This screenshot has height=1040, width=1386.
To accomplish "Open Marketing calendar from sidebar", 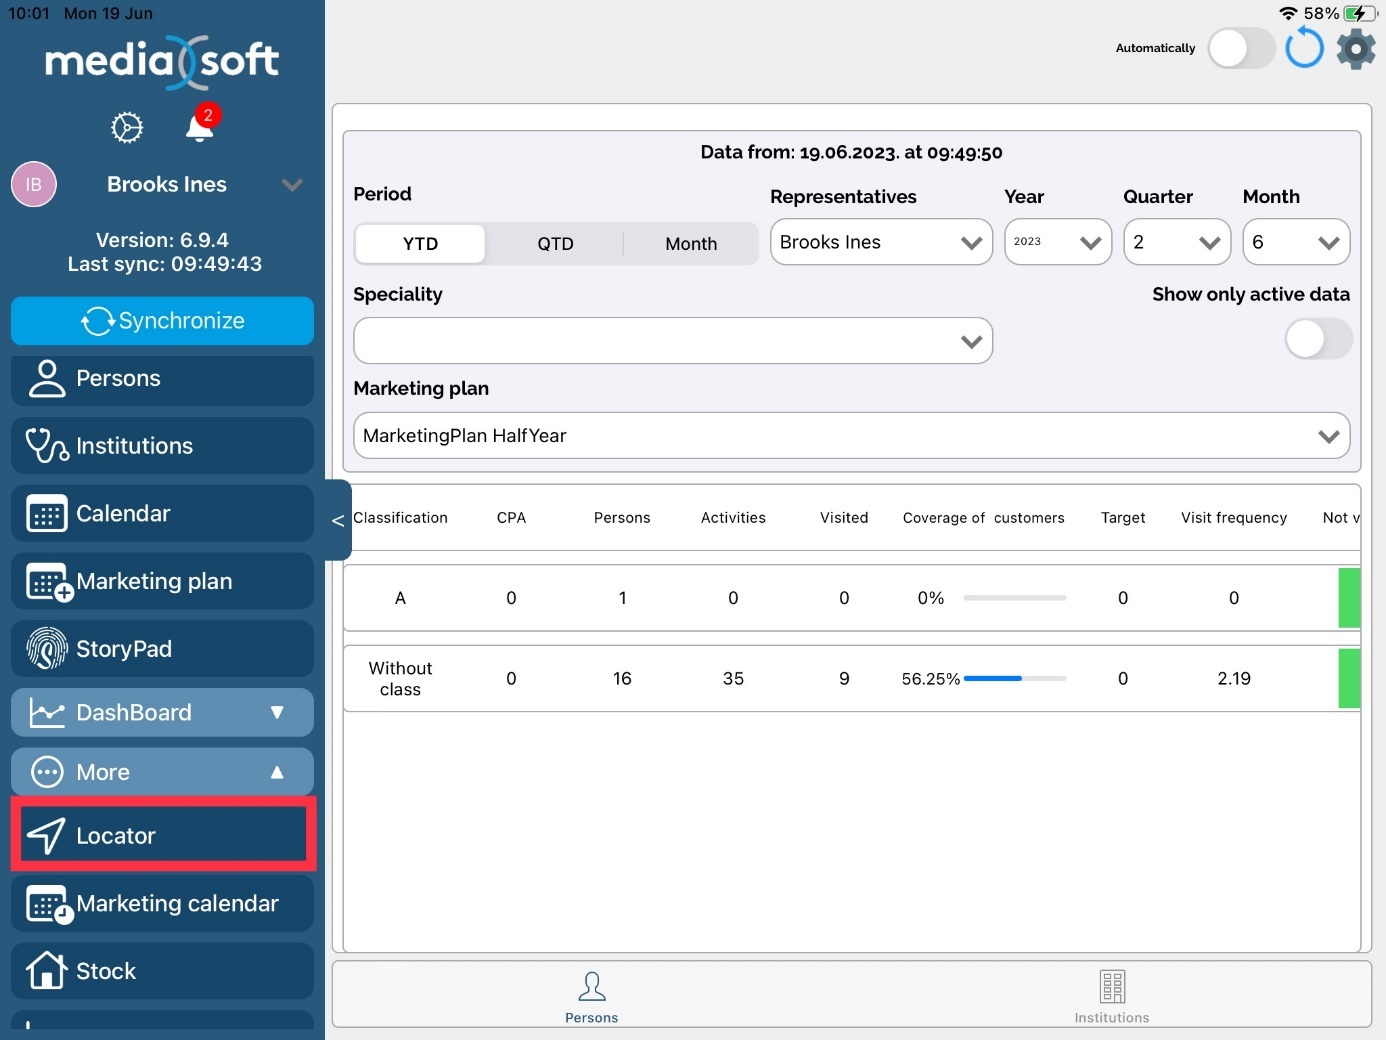I will click(x=162, y=904).
